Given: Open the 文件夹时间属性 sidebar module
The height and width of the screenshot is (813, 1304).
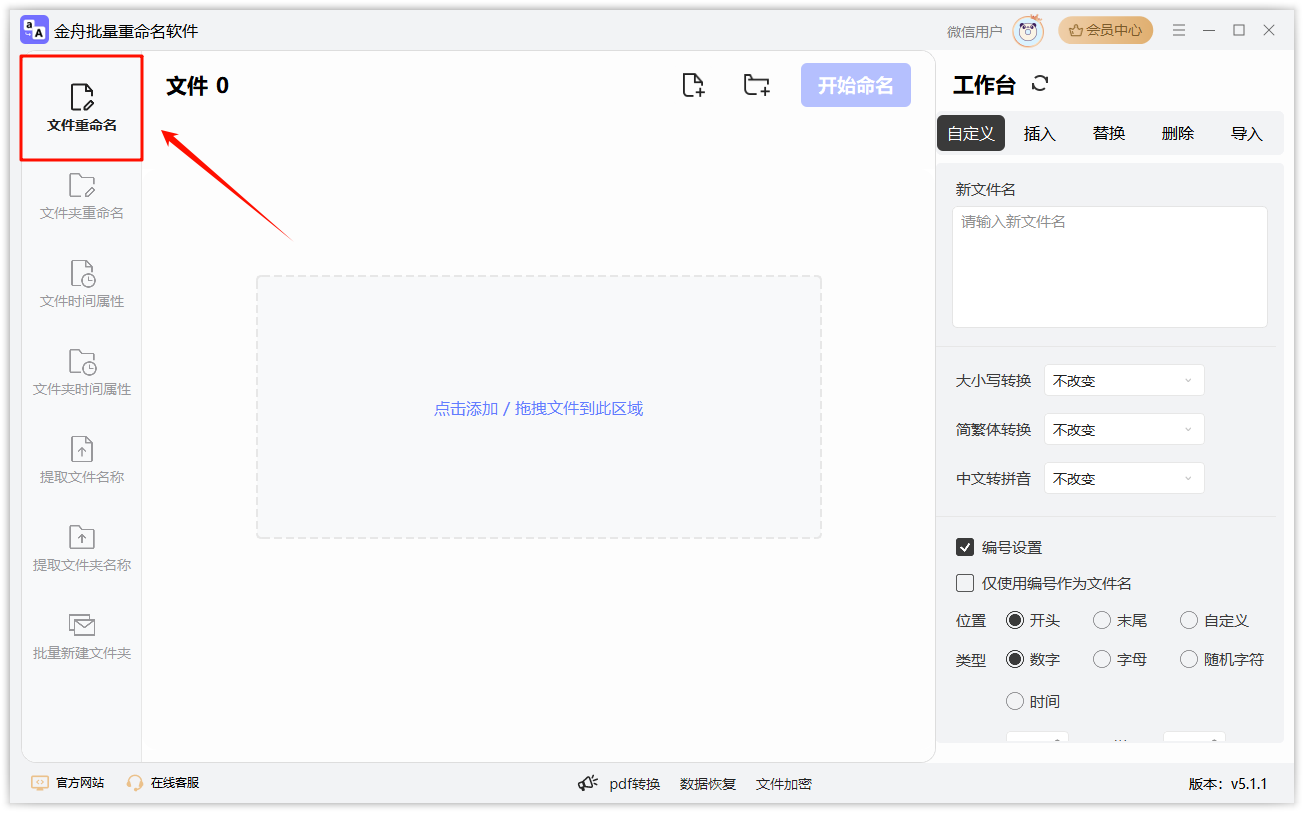Looking at the screenshot, I should point(82,372).
